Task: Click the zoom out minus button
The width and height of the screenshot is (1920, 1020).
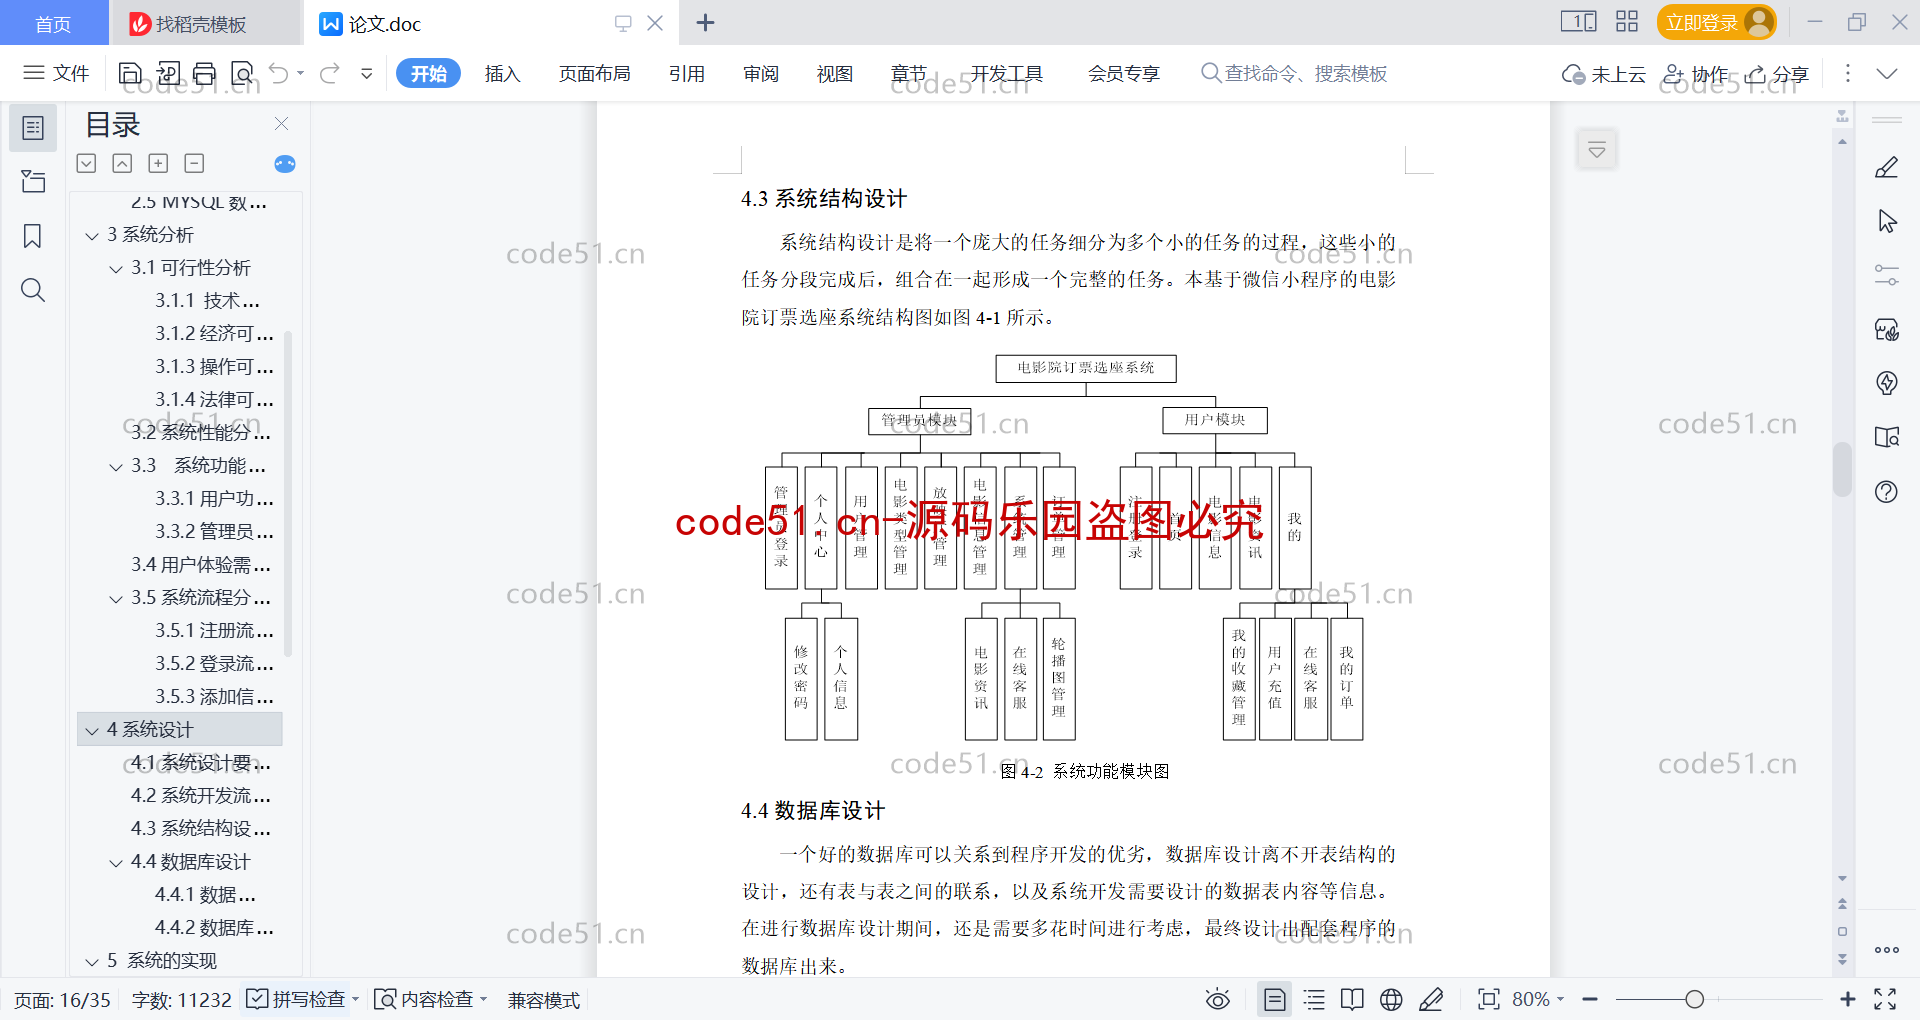Action: click(x=1590, y=999)
